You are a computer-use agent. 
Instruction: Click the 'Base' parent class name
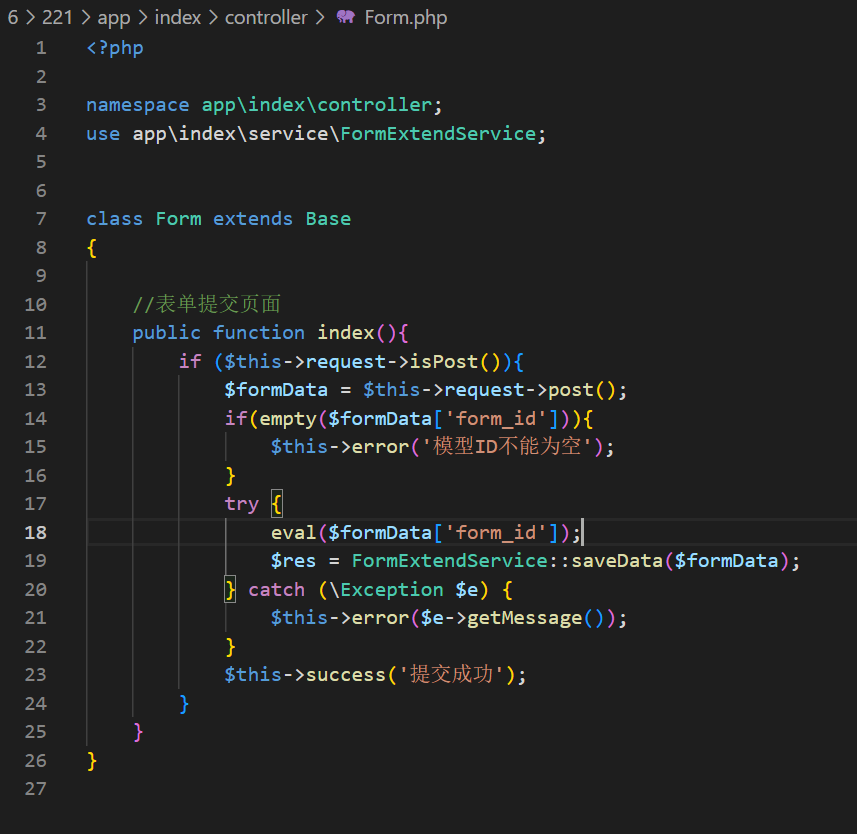328,219
